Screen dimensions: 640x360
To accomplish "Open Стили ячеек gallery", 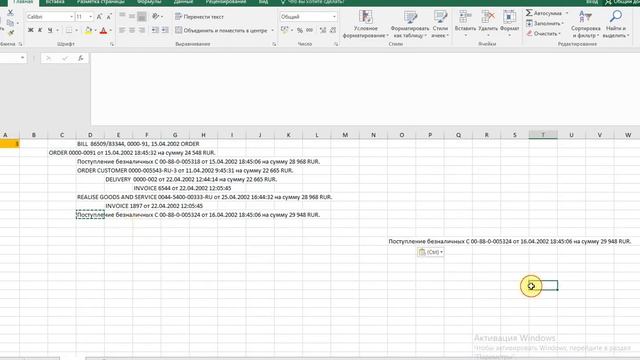I will coord(440,24).
